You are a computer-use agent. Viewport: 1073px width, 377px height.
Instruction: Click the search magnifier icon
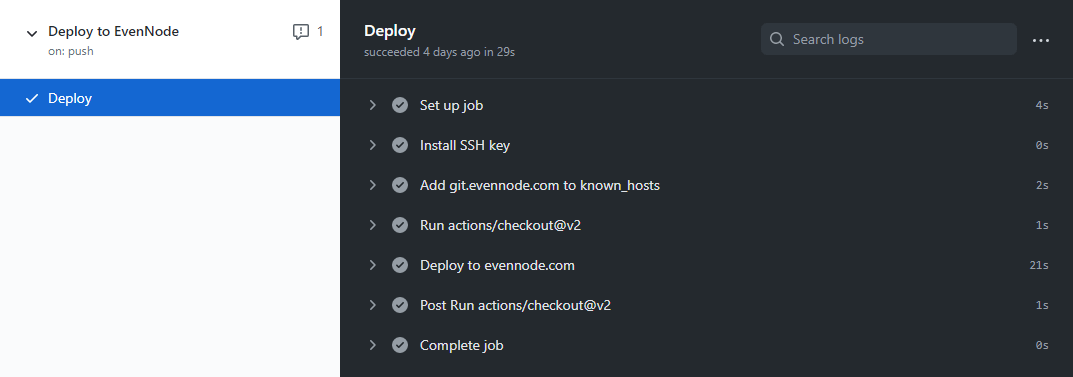pyautogui.click(x=777, y=39)
